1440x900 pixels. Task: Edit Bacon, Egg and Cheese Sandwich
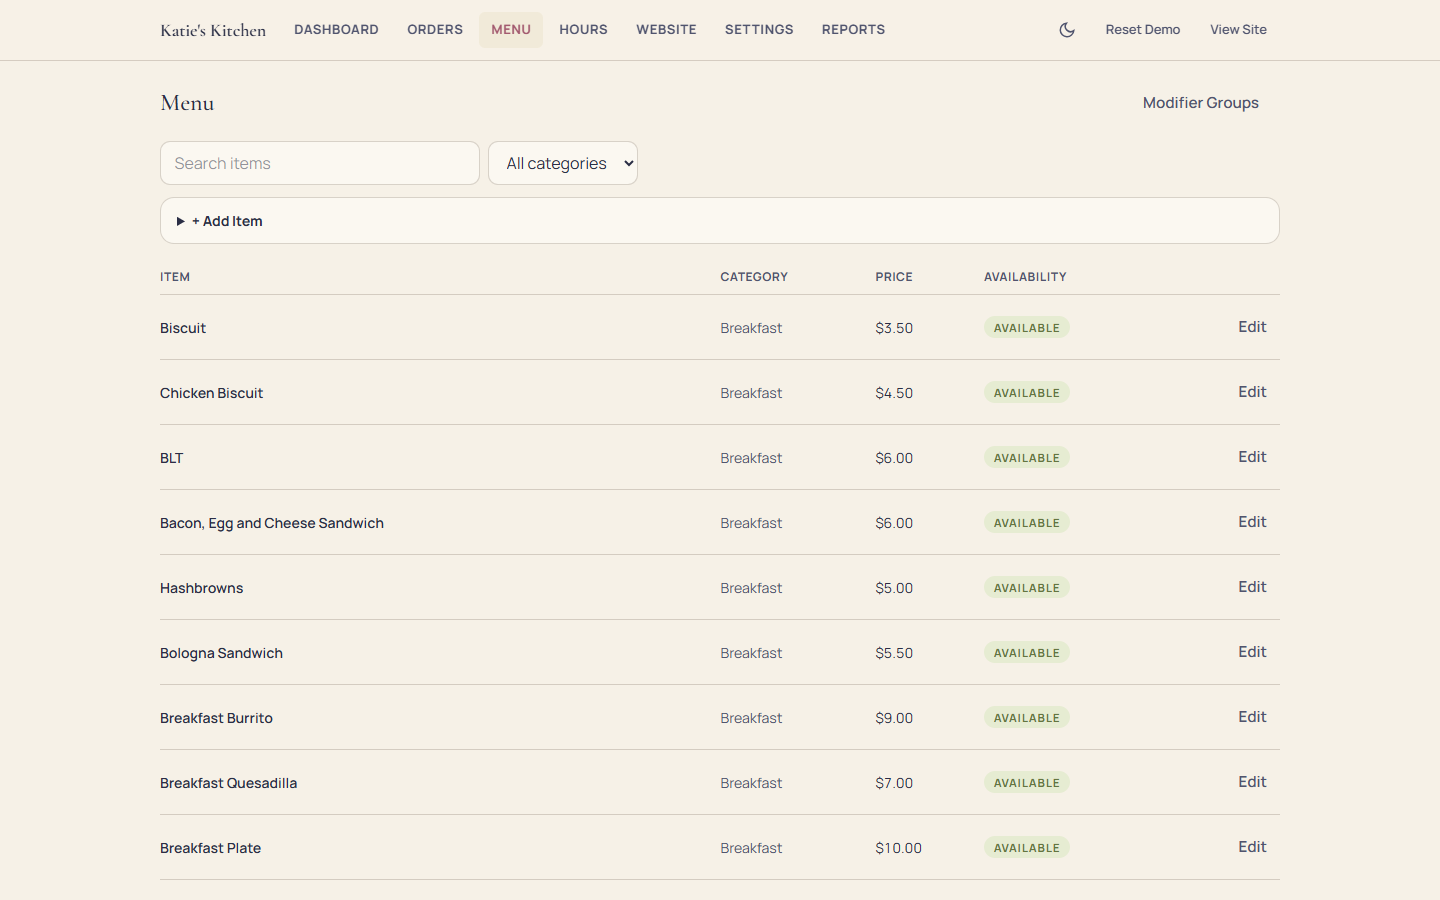(1252, 522)
